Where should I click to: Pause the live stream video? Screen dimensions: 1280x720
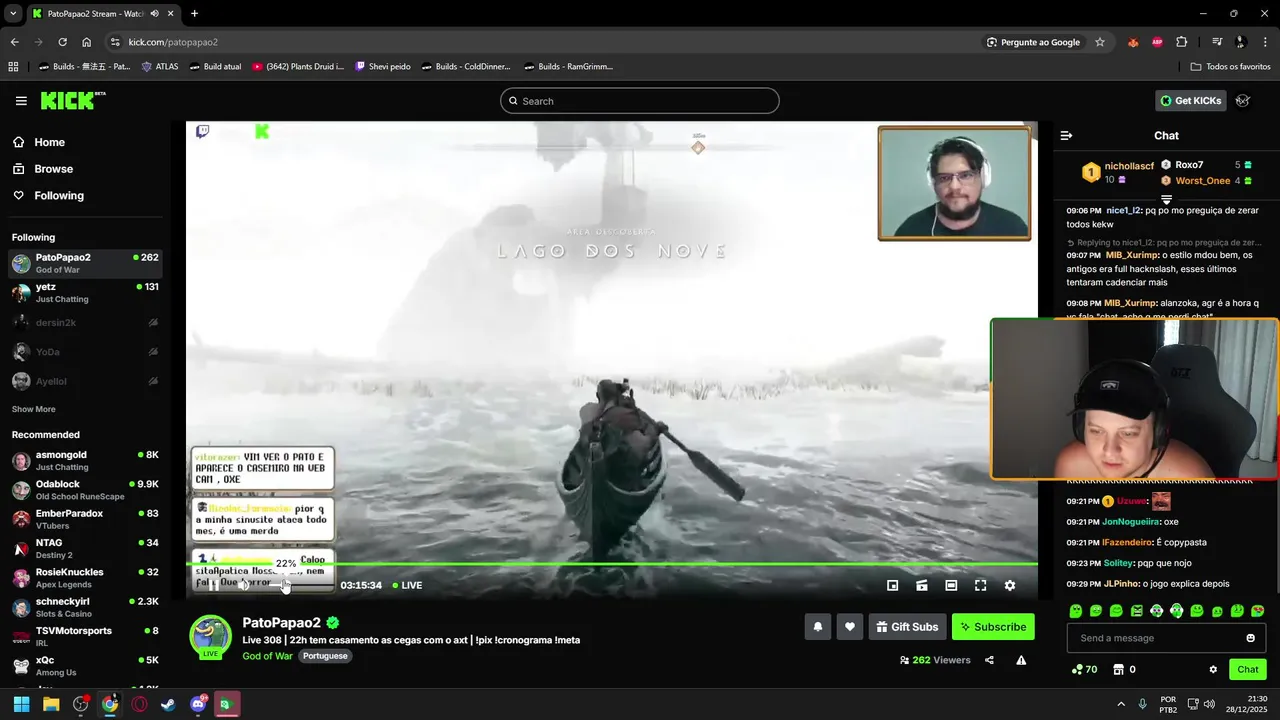tap(213, 585)
